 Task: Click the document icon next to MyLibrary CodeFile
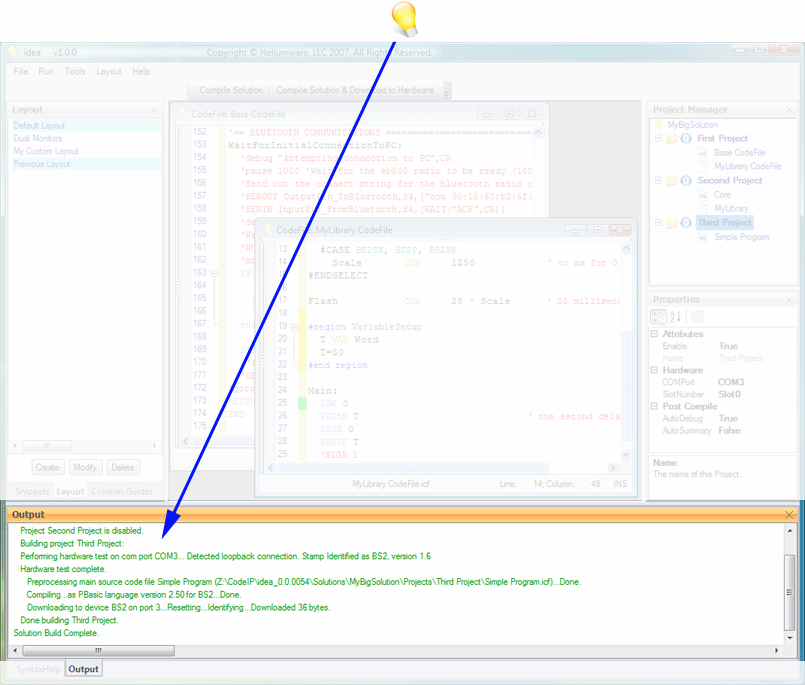(703, 166)
